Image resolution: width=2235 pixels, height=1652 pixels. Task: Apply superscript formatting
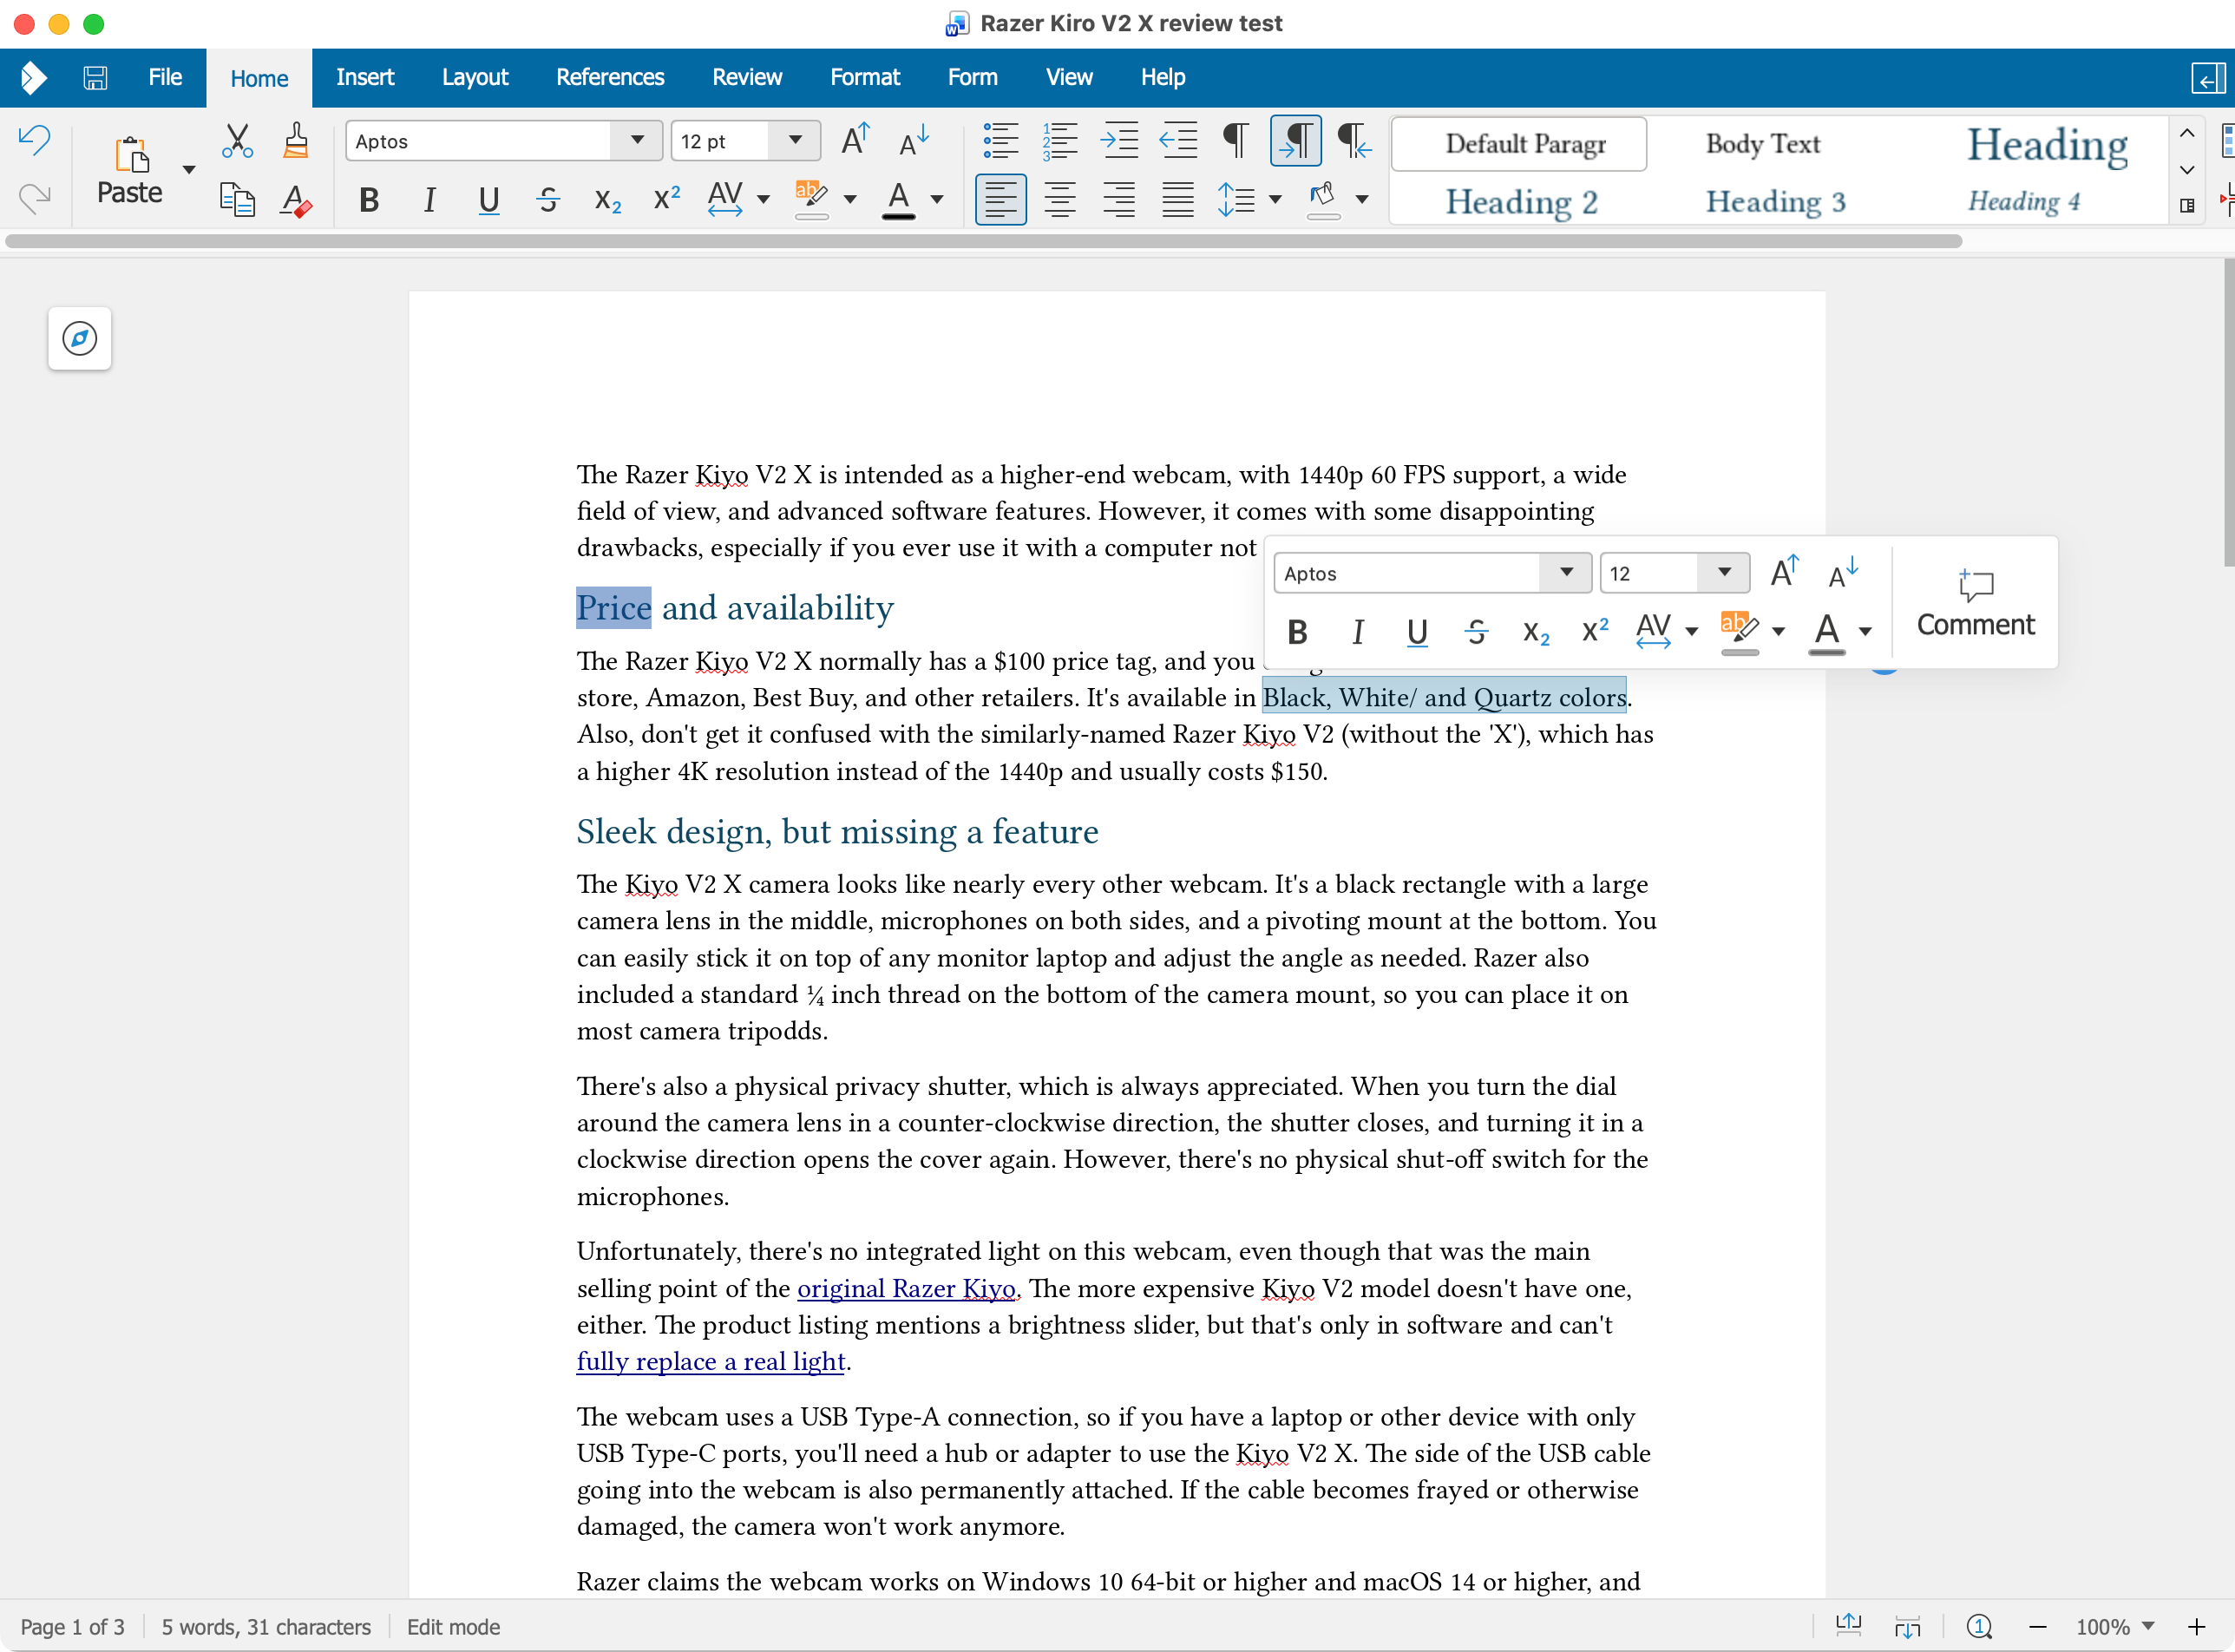coord(666,199)
